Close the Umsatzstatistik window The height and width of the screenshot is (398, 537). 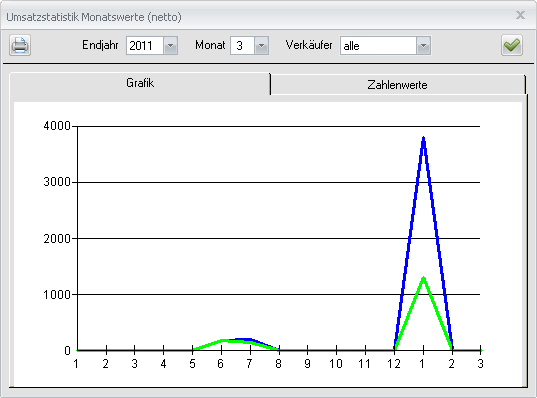click(521, 15)
